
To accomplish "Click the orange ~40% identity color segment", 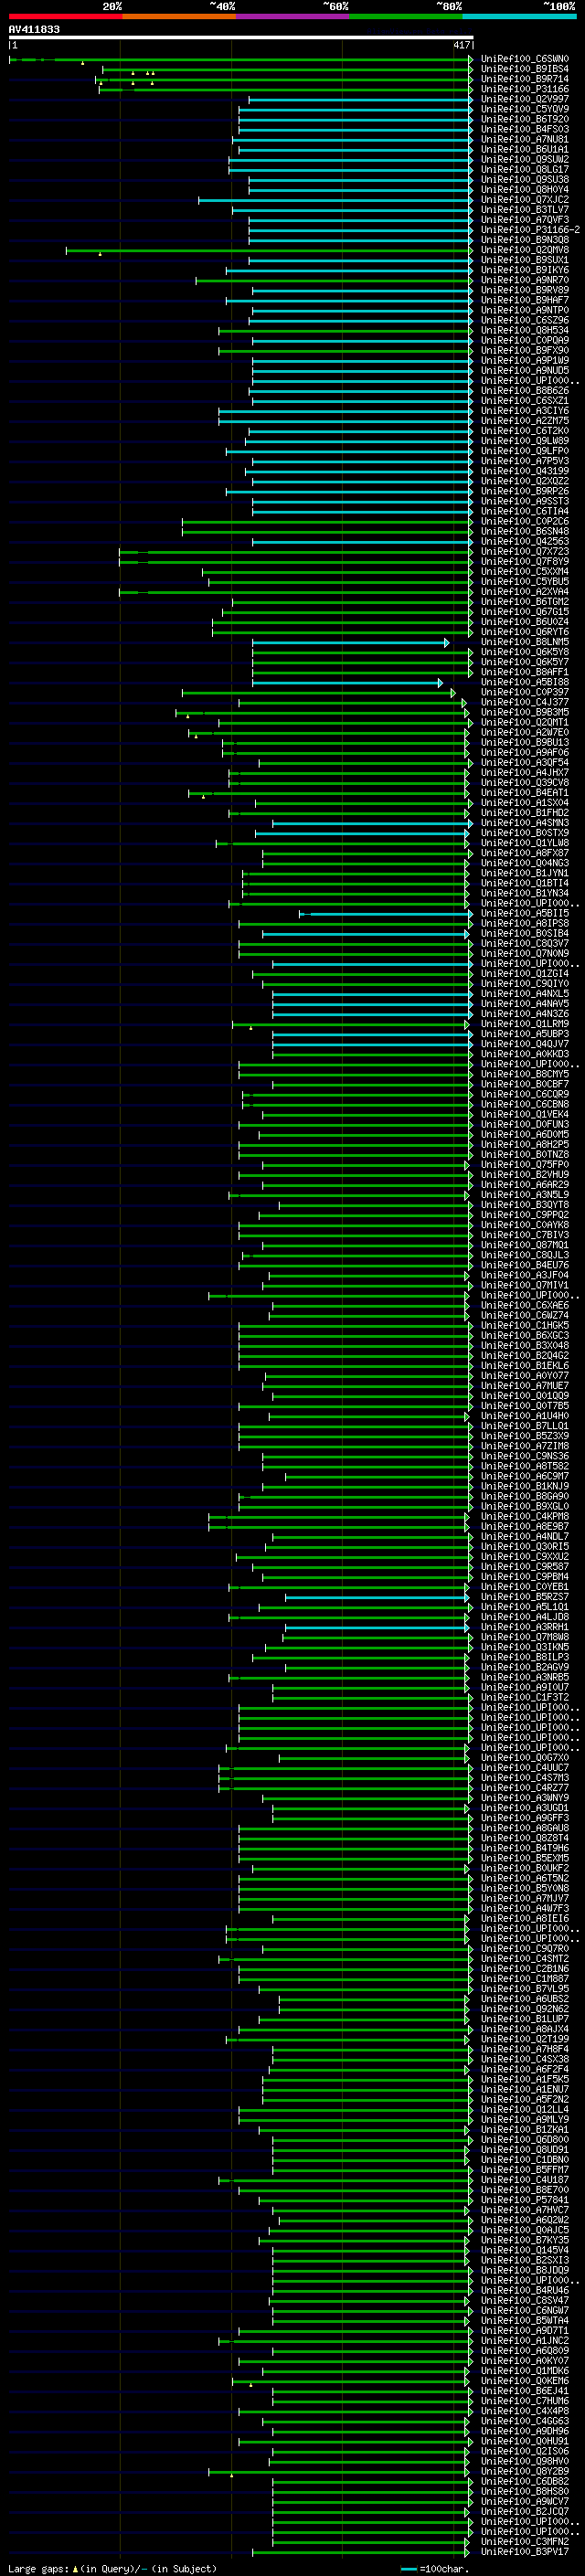I will [179, 16].
